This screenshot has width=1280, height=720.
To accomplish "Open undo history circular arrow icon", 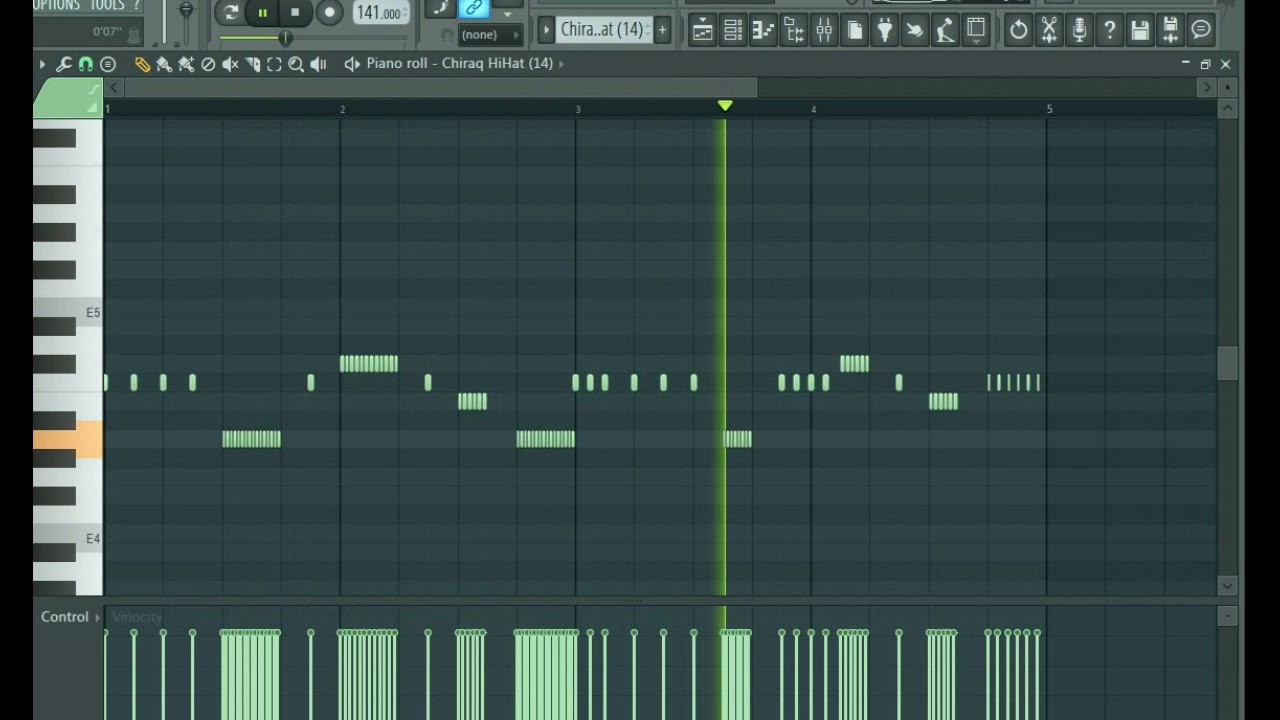I will (x=1018, y=30).
